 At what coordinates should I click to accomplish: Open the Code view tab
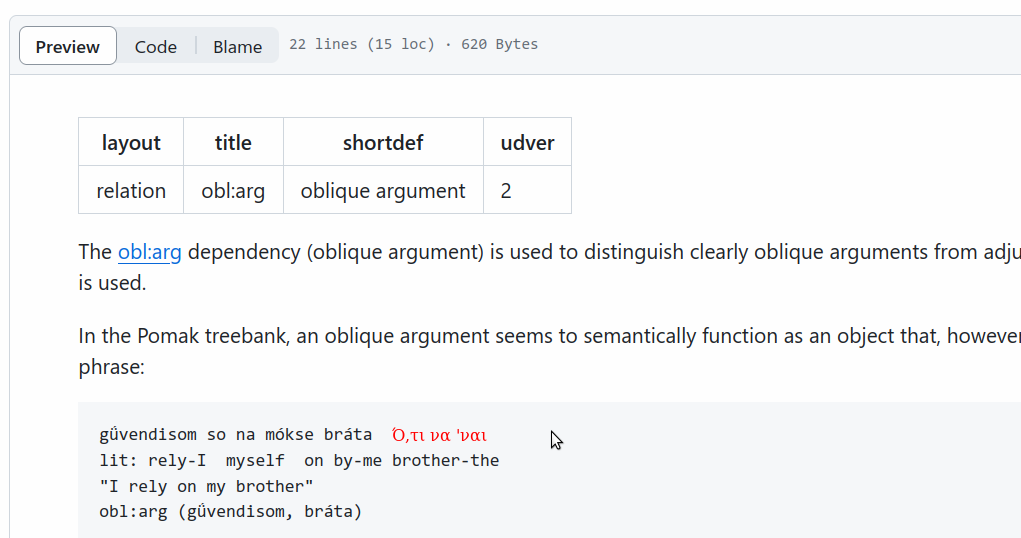156,46
